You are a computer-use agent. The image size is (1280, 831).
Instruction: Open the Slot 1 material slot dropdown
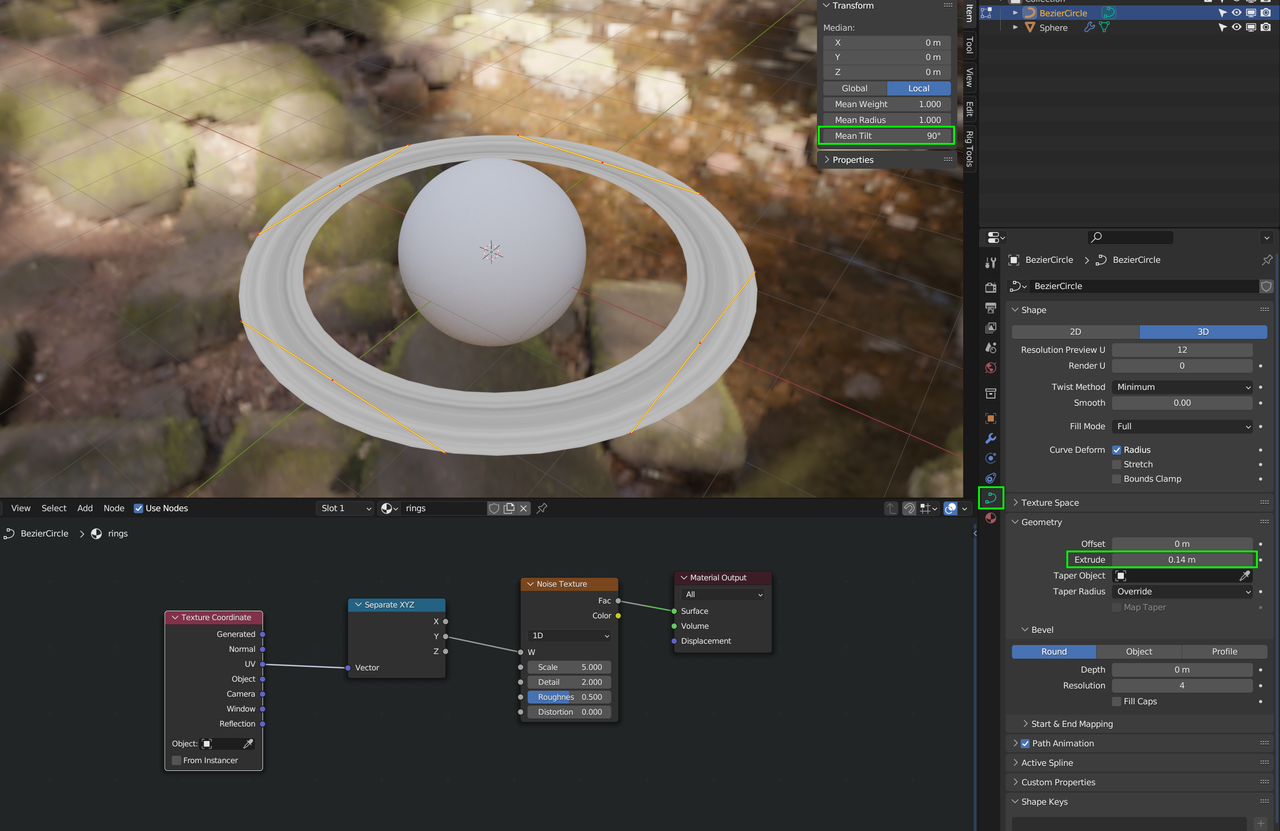pyautogui.click(x=345, y=508)
